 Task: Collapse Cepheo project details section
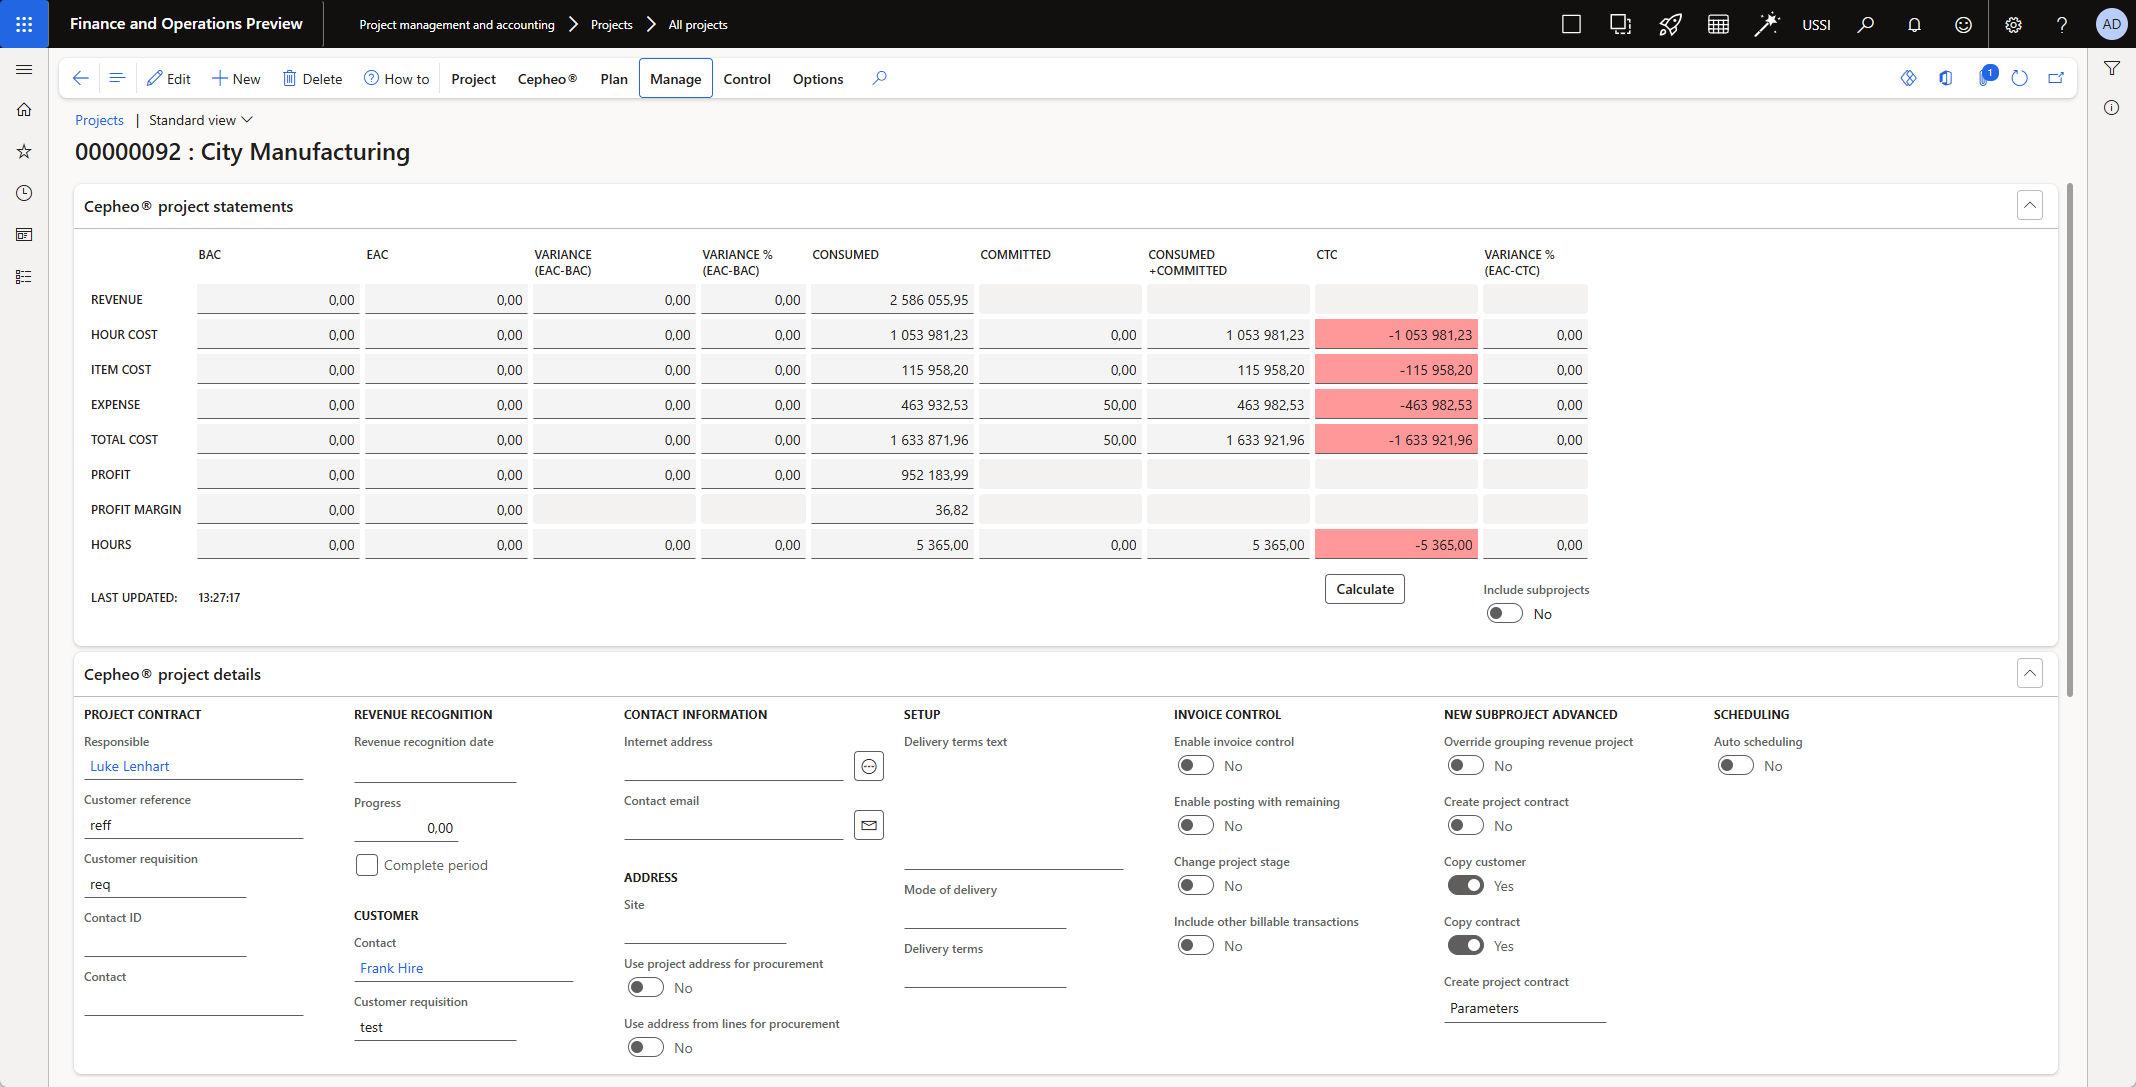pyautogui.click(x=2029, y=674)
